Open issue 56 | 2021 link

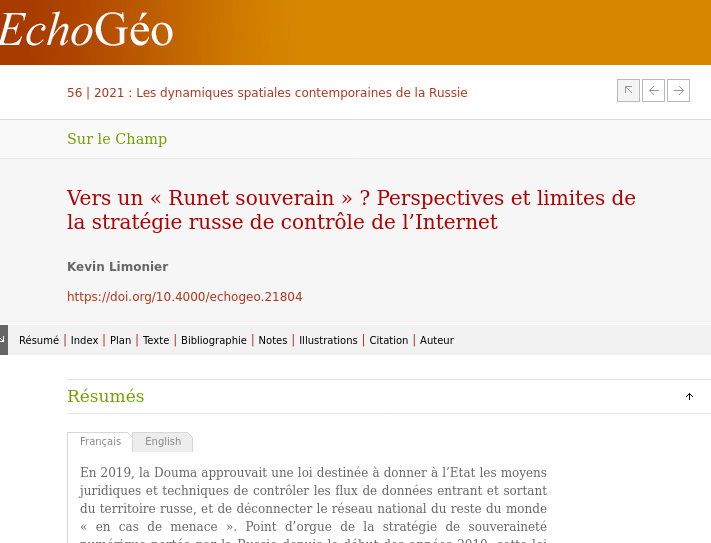tap(267, 93)
